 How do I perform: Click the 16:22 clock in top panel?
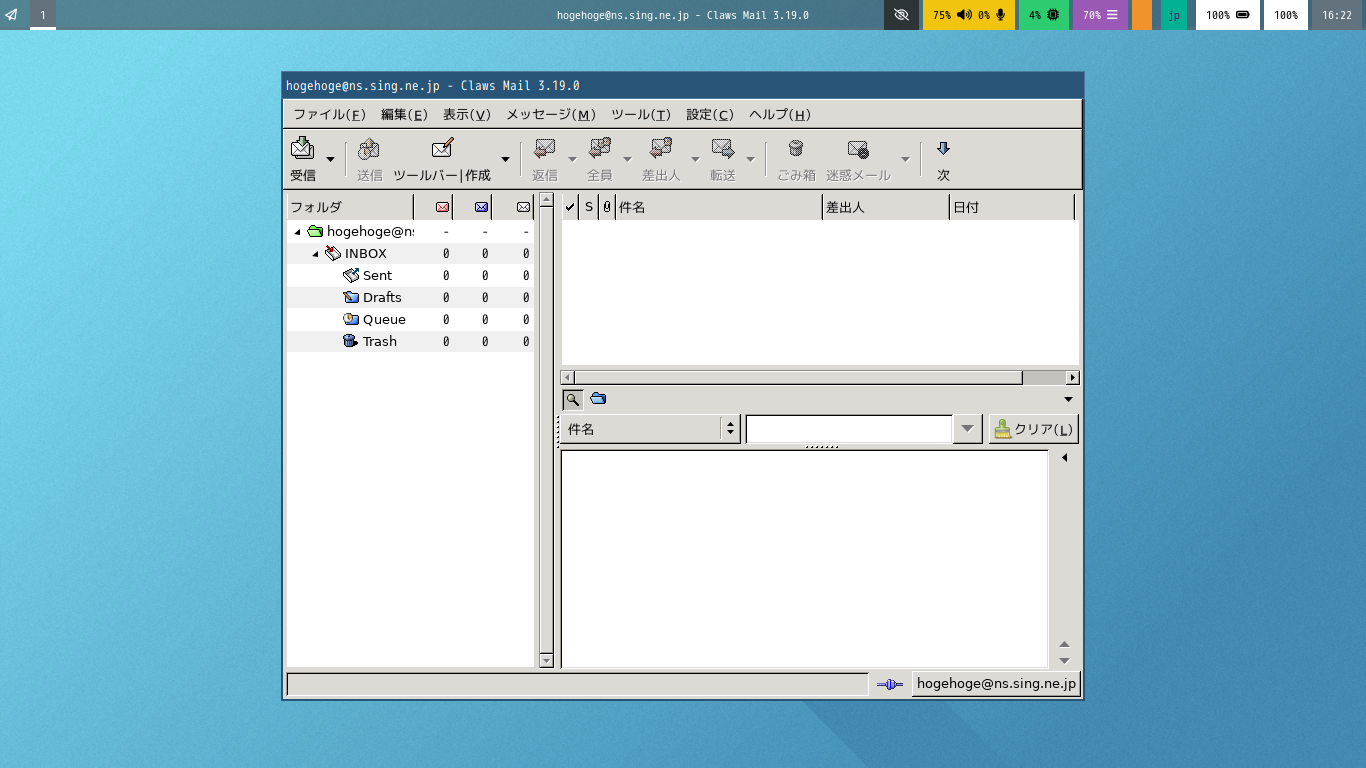coord(1337,15)
